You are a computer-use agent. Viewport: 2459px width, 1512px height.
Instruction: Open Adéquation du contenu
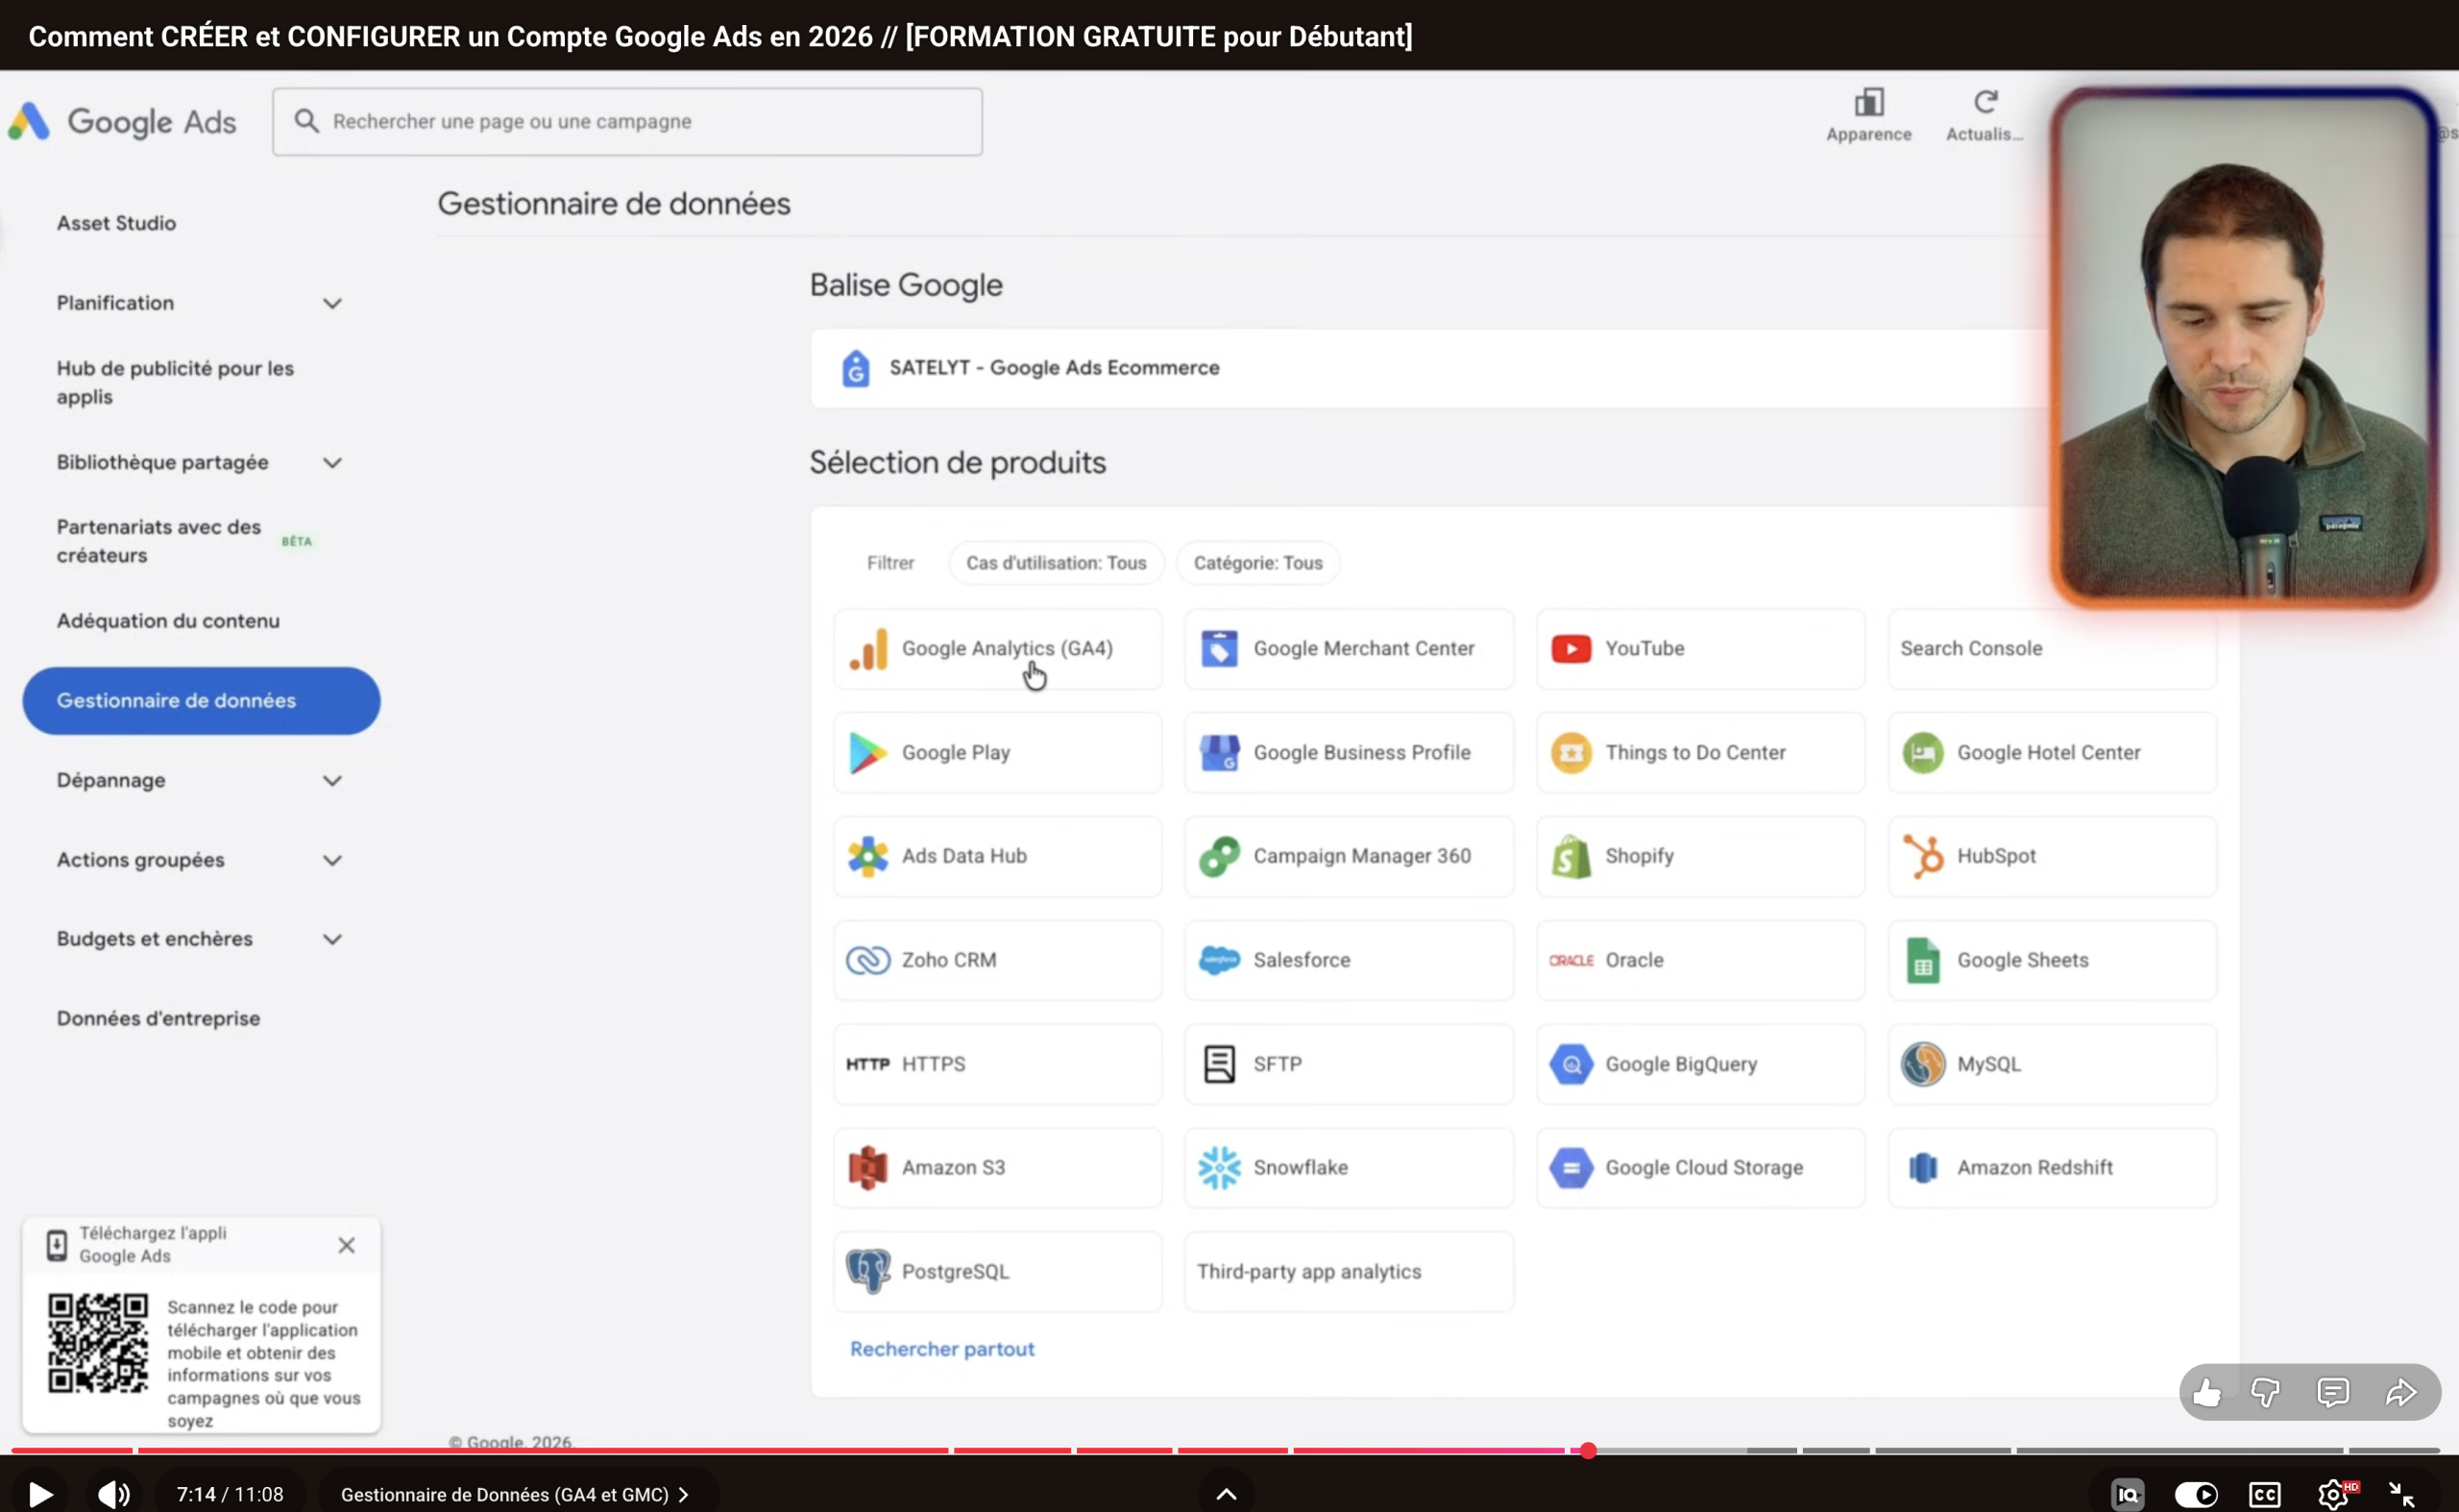click(168, 621)
